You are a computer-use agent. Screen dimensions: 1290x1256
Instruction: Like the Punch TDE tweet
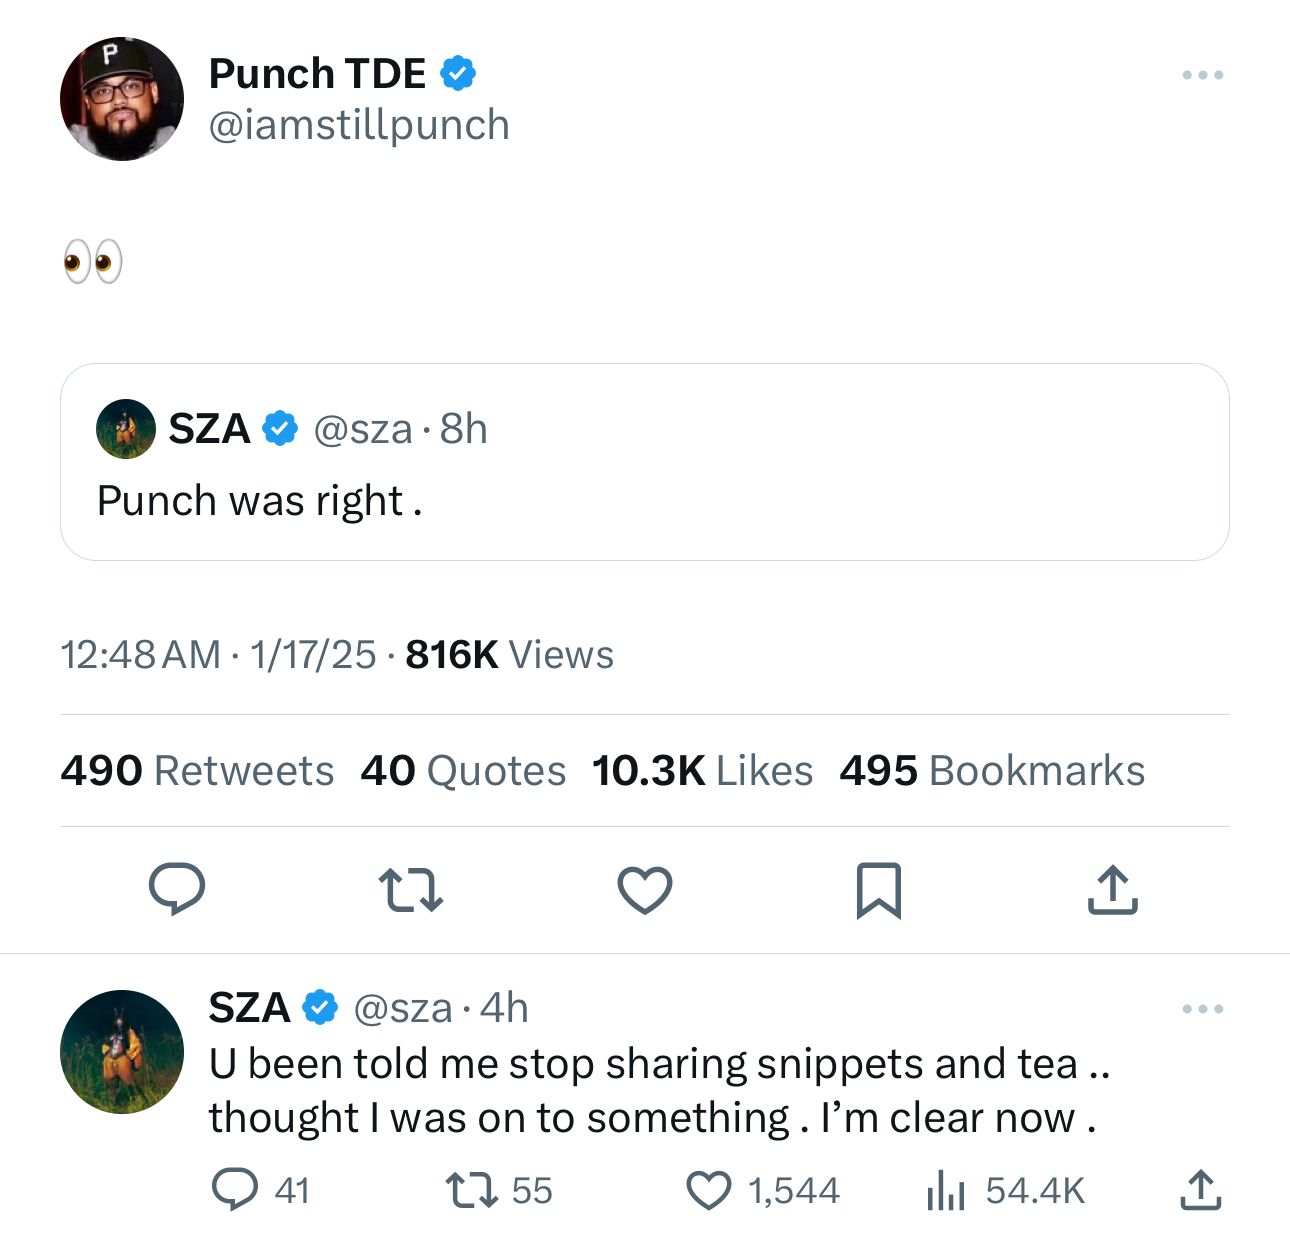coord(645,889)
